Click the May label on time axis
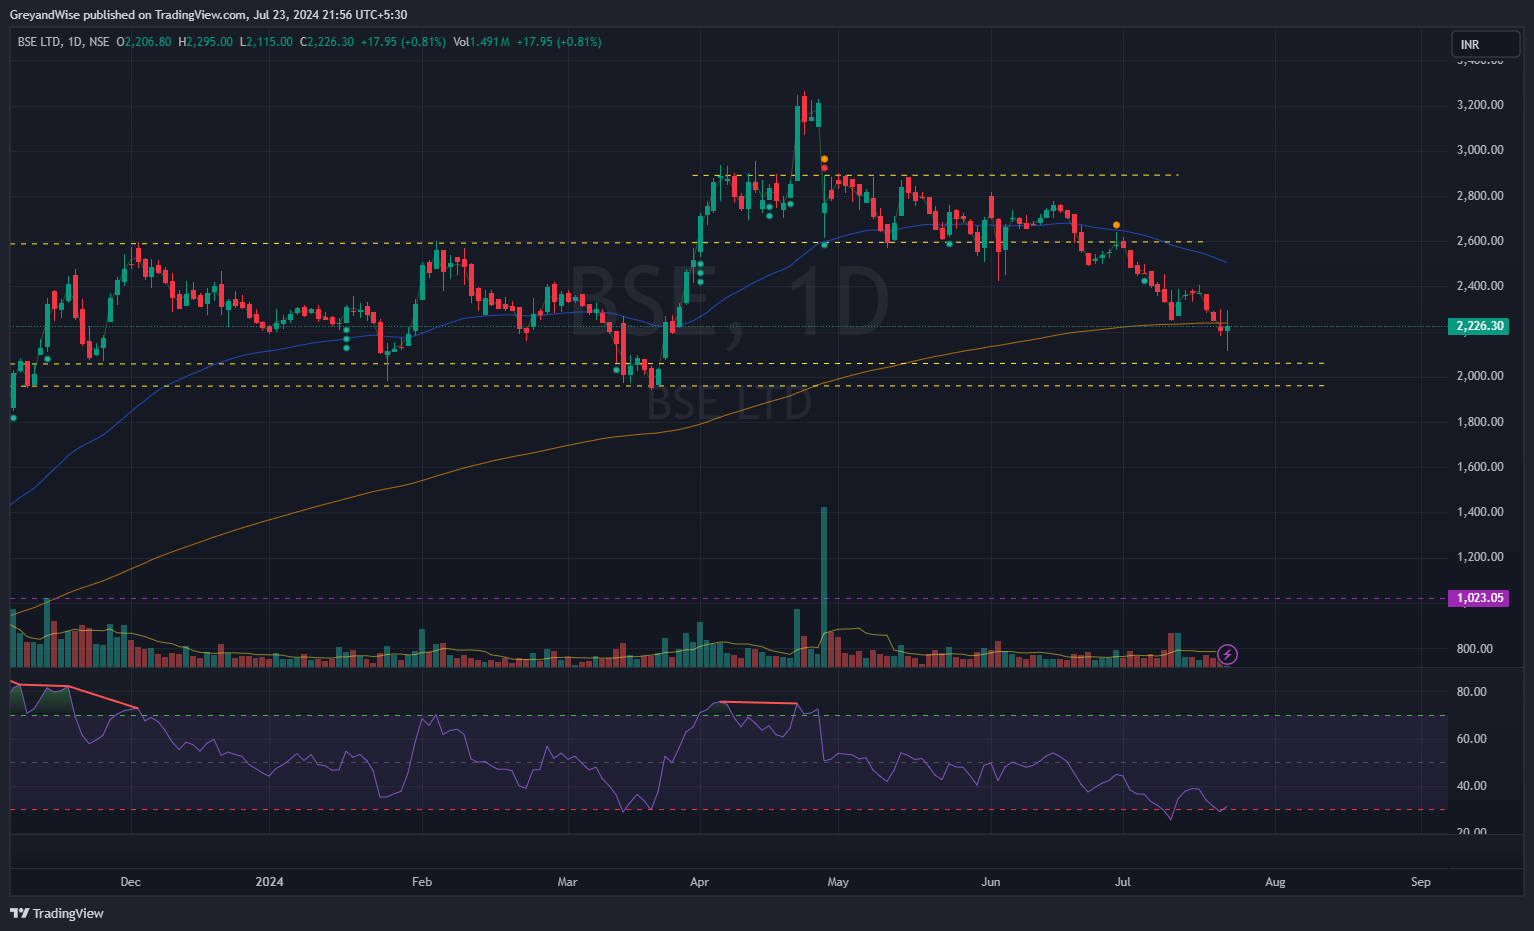This screenshot has height=931, width=1534. pyautogui.click(x=838, y=882)
